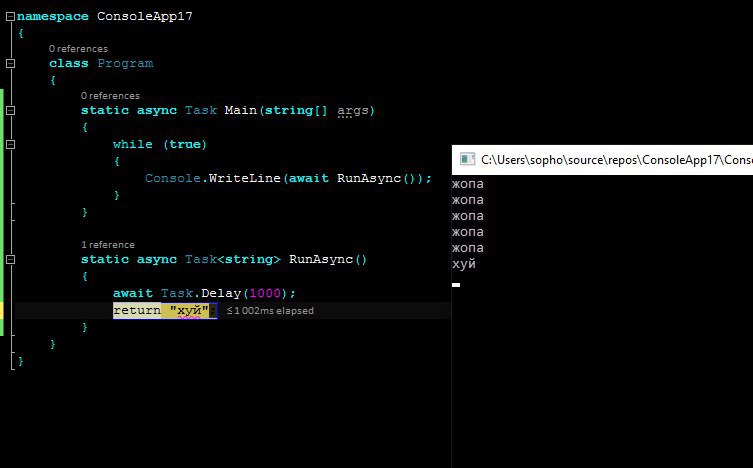This screenshot has width=753, height=468.
Task: Click the WriteLine method call
Action: click(x=244, y=179)
